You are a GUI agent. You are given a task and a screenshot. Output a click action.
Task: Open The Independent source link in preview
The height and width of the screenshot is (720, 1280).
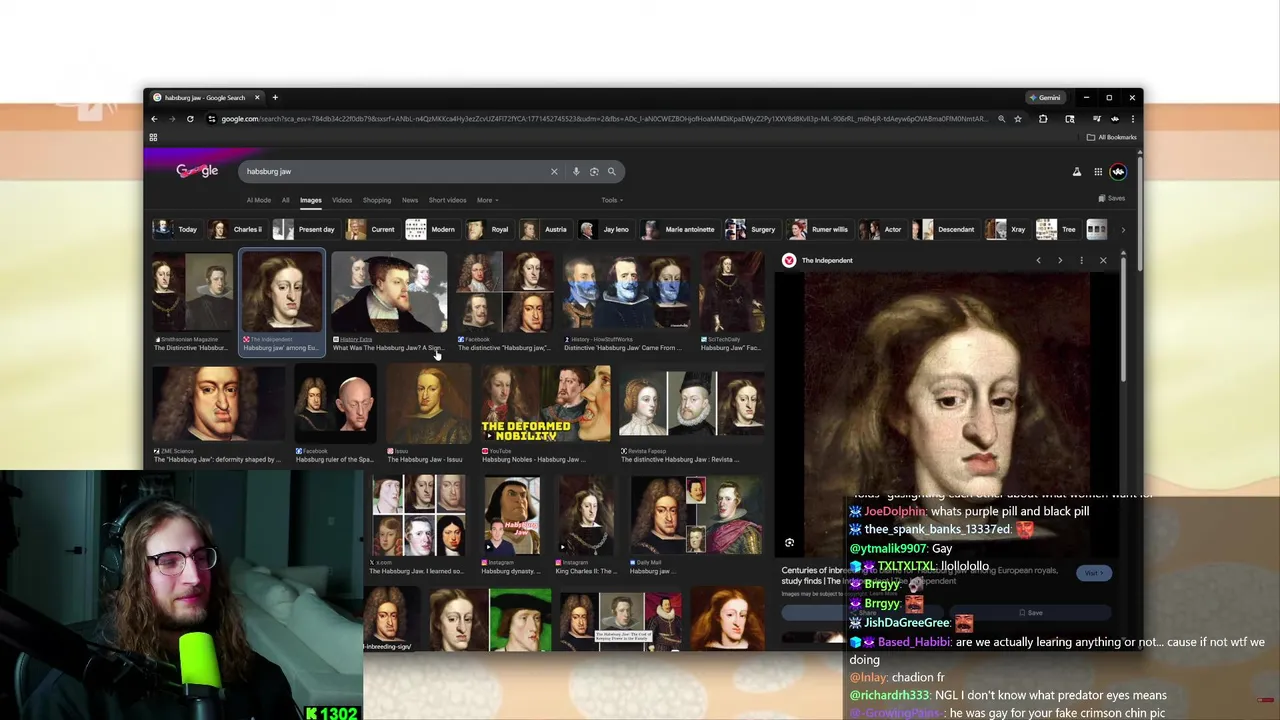click(x=818, y=260)
